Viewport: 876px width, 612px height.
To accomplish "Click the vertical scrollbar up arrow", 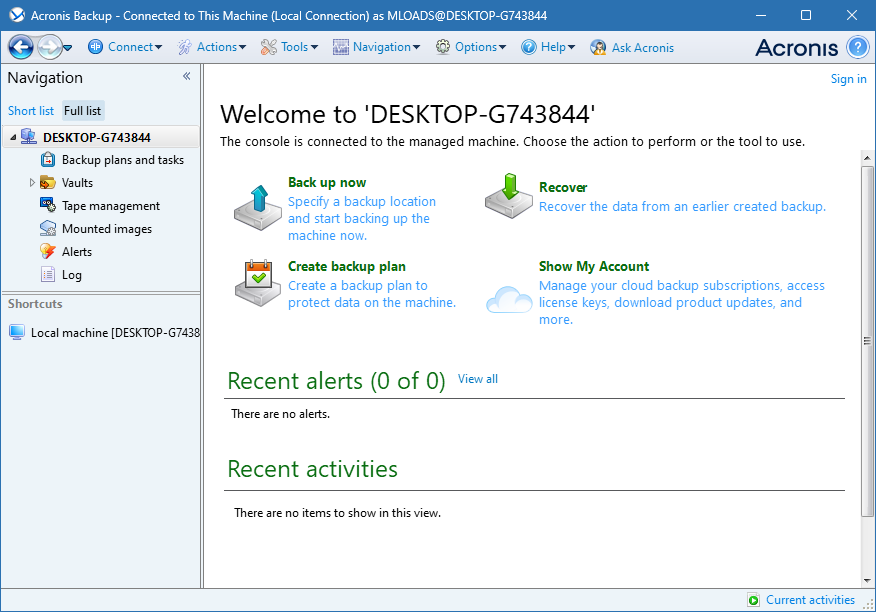I will [867, 158].
